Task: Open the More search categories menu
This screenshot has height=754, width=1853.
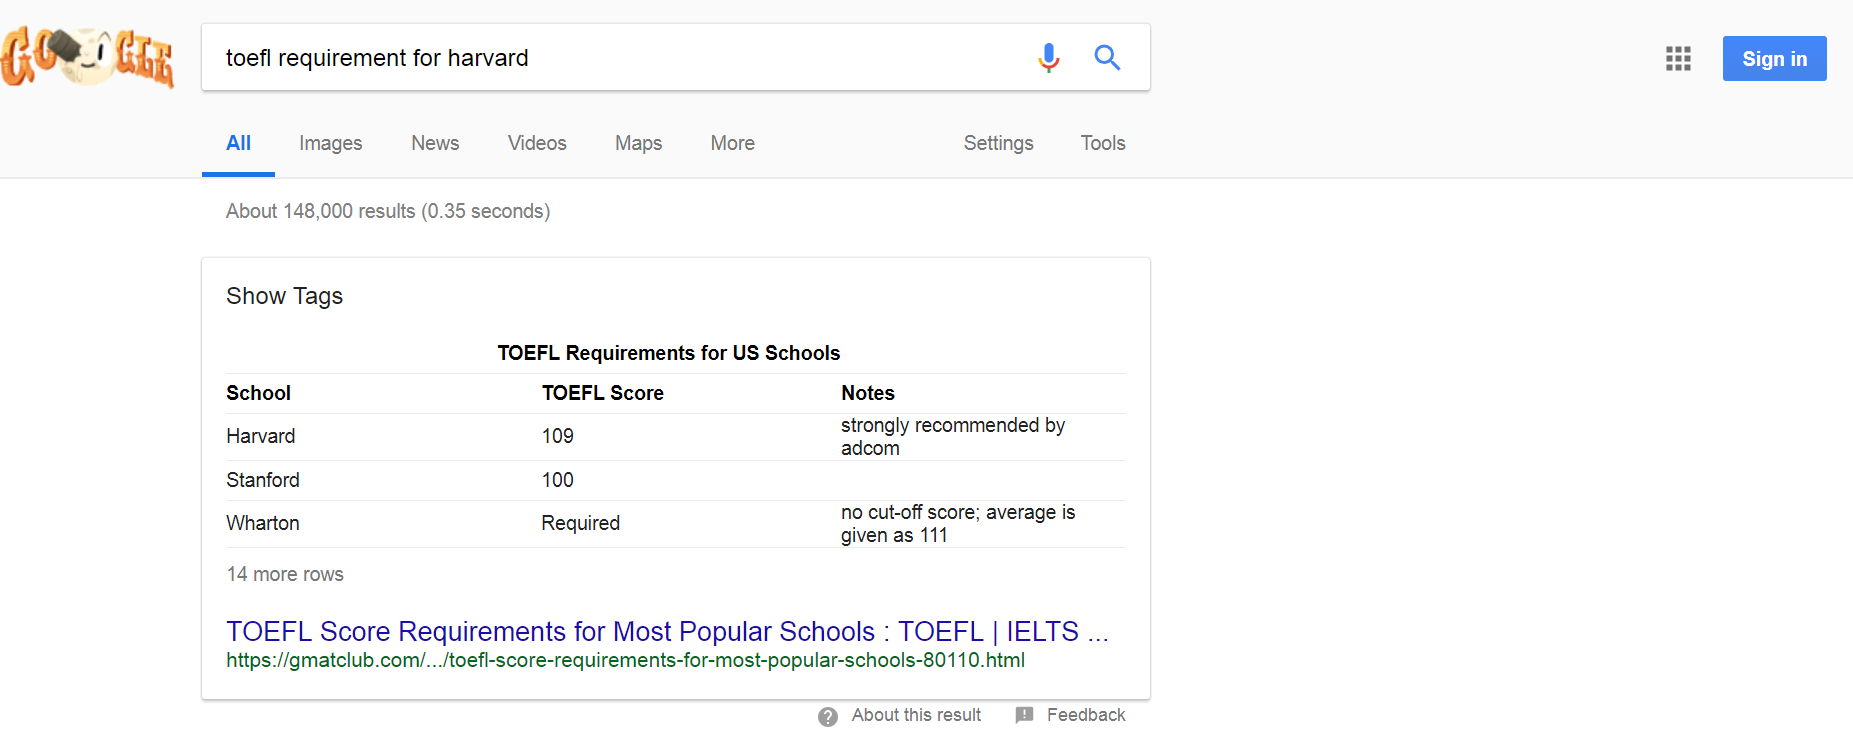Action: (x=732, y=143)
